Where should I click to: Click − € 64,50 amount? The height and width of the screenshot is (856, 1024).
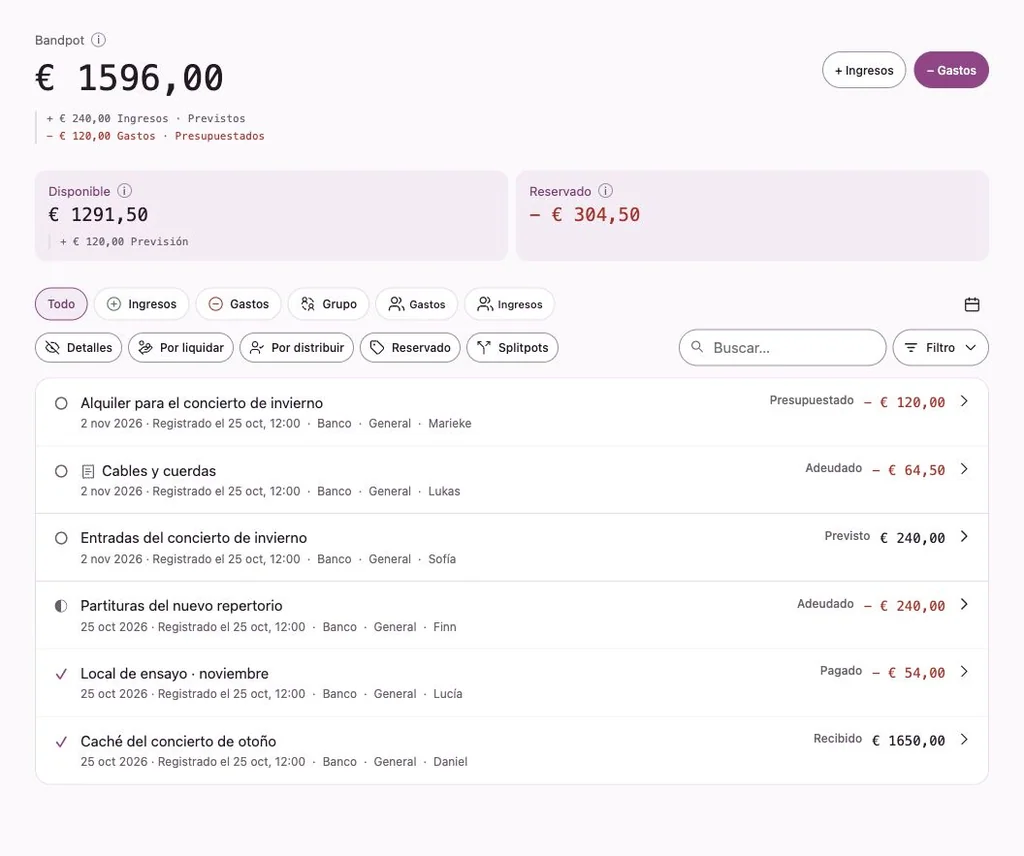tap(908, 470)
